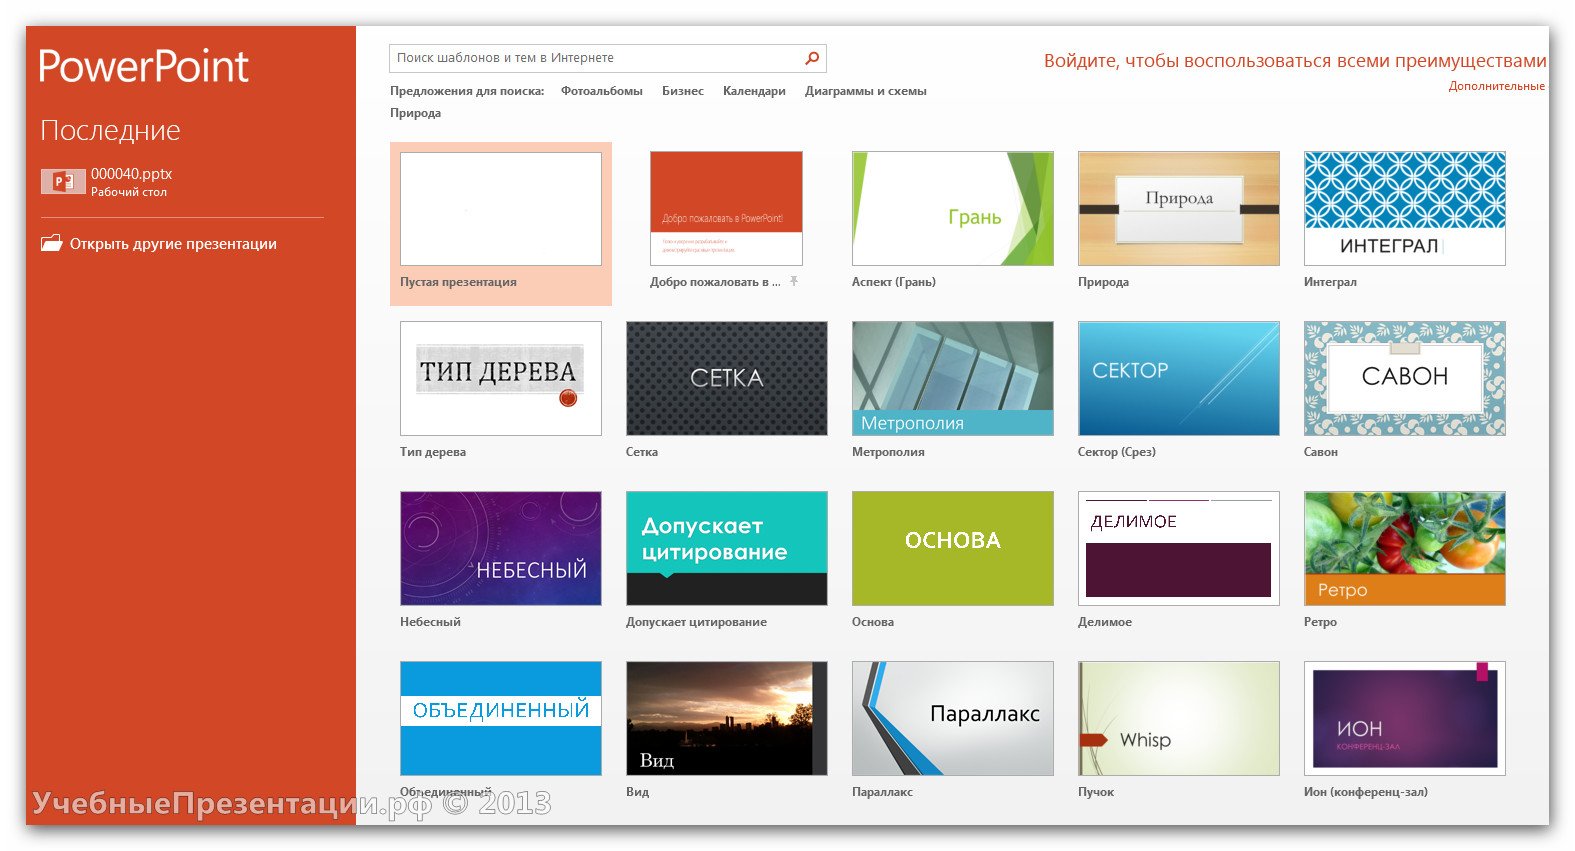The image size is (1575, 851).
Task: Choose the 'Делимое' template thumbnail
Action: point(1179,549)
